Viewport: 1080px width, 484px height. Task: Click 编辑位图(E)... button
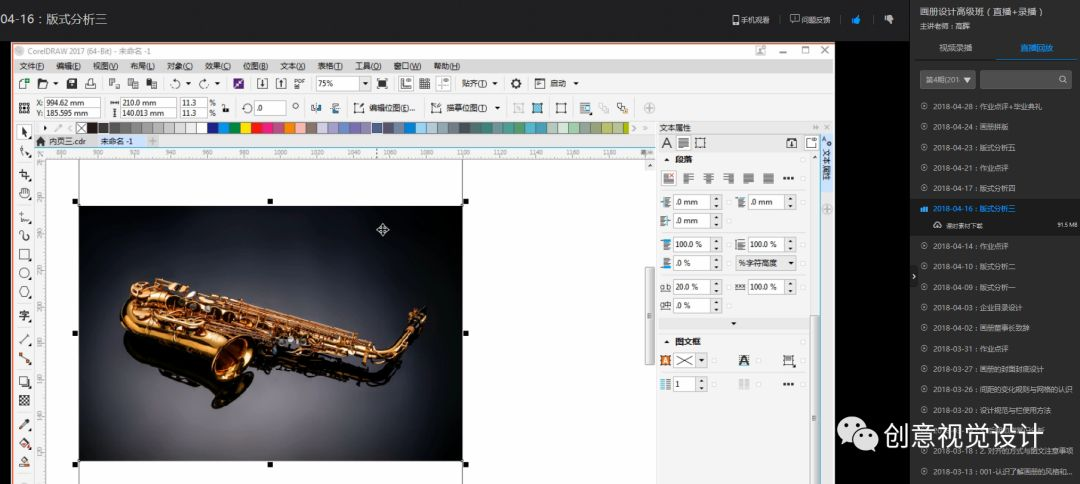click(384, 108)
